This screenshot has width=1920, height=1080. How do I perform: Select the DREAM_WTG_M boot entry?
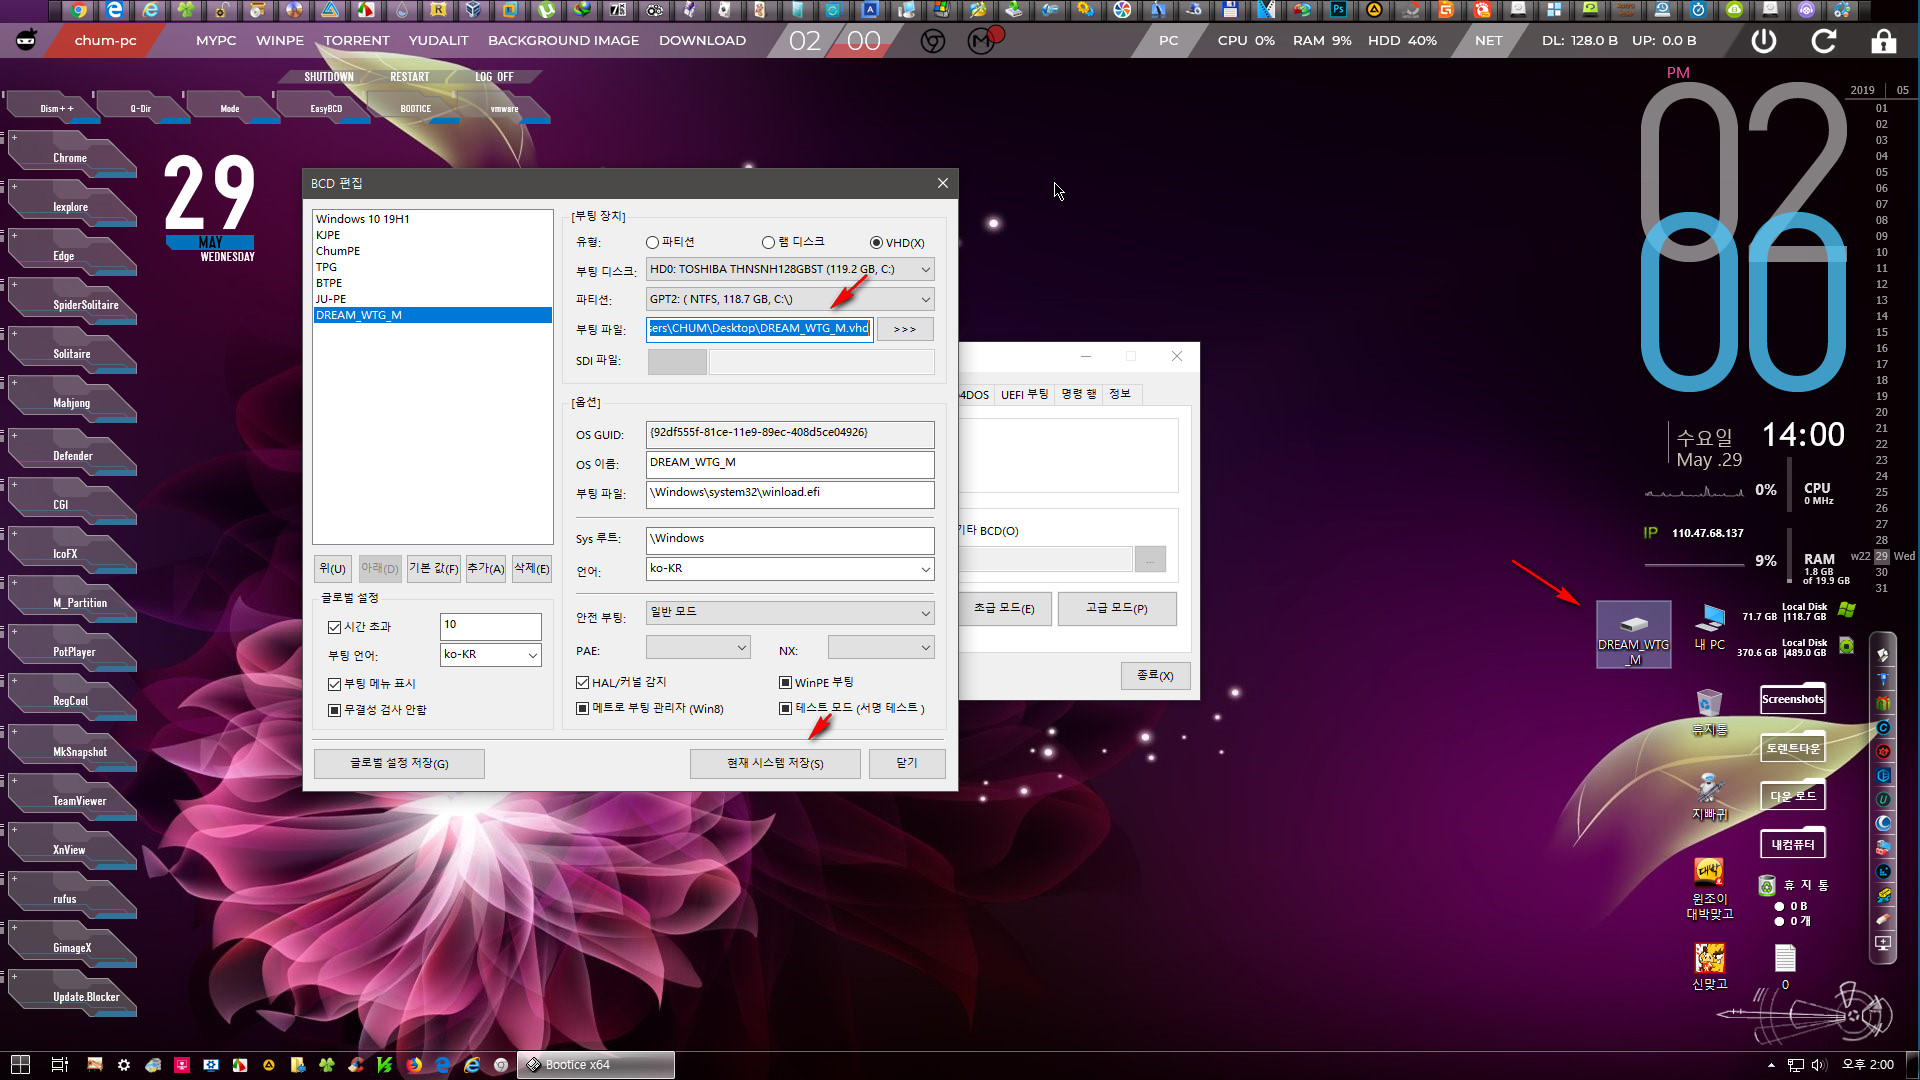coord(432,315)
